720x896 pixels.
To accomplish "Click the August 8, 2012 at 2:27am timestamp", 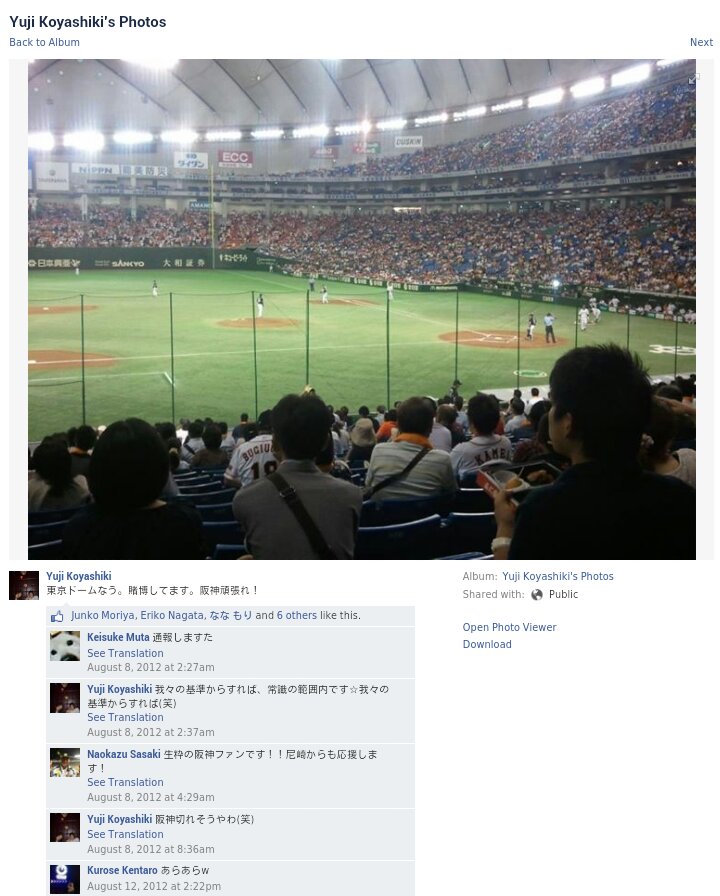I will click(x=151, y=667).
